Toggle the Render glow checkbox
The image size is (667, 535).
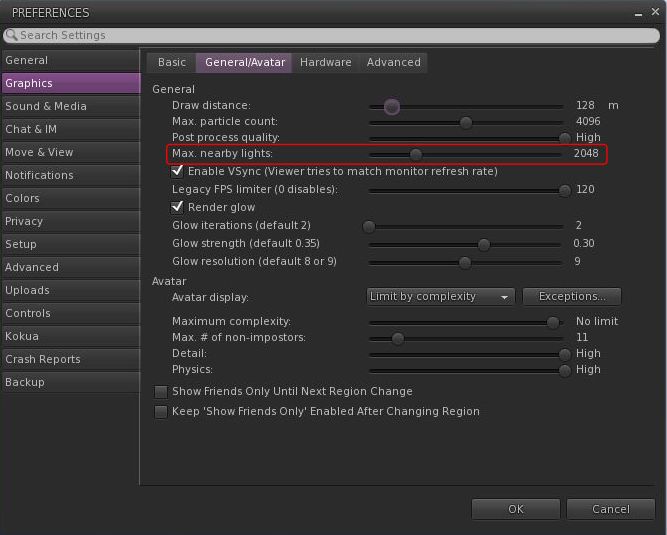[x=178, y=207]
